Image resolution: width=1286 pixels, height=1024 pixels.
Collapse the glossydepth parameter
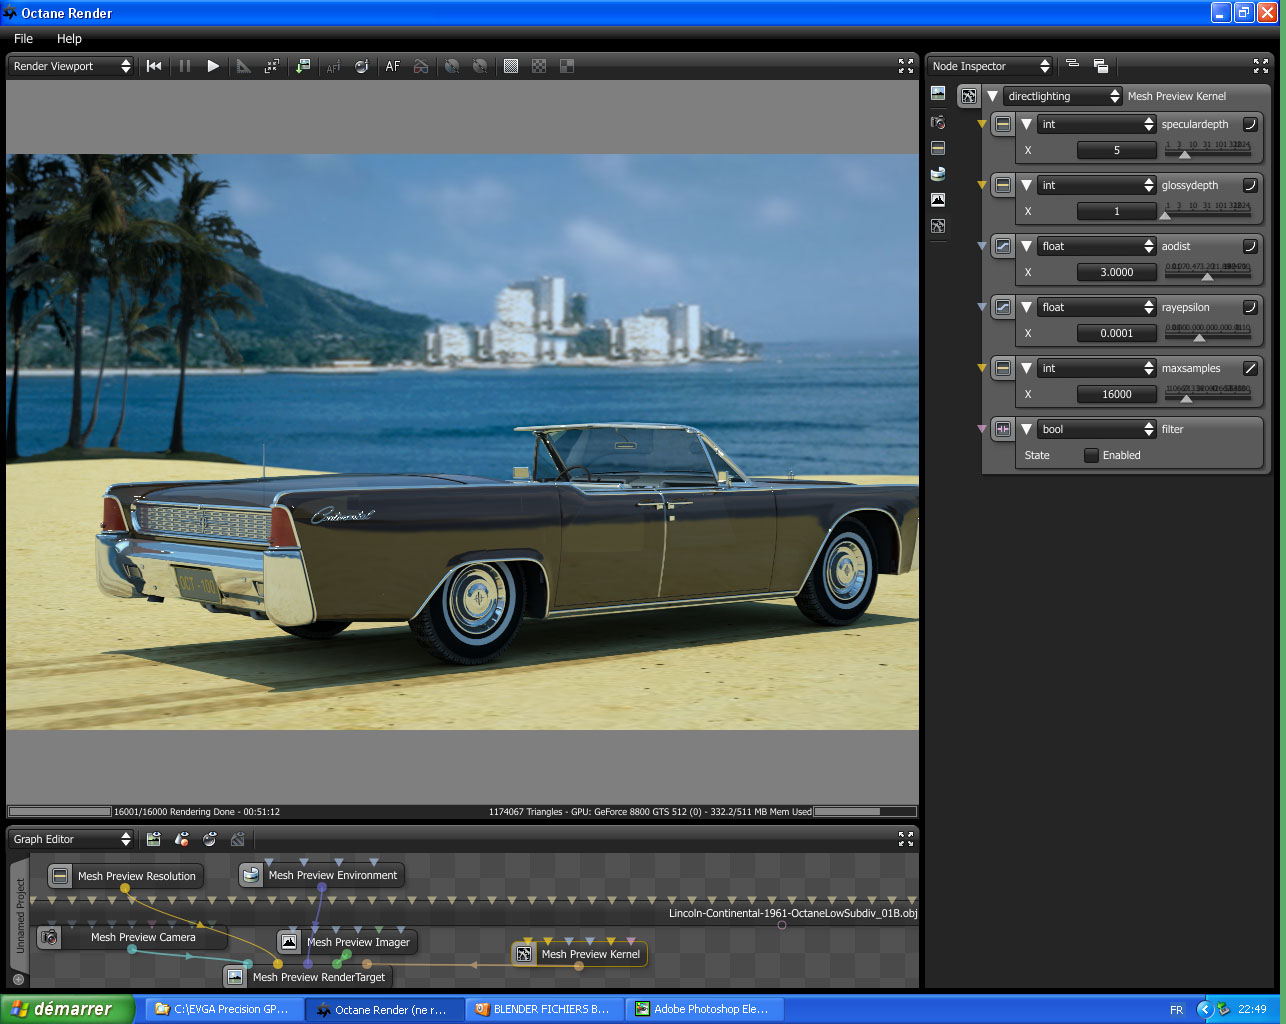coord(1026,185)
